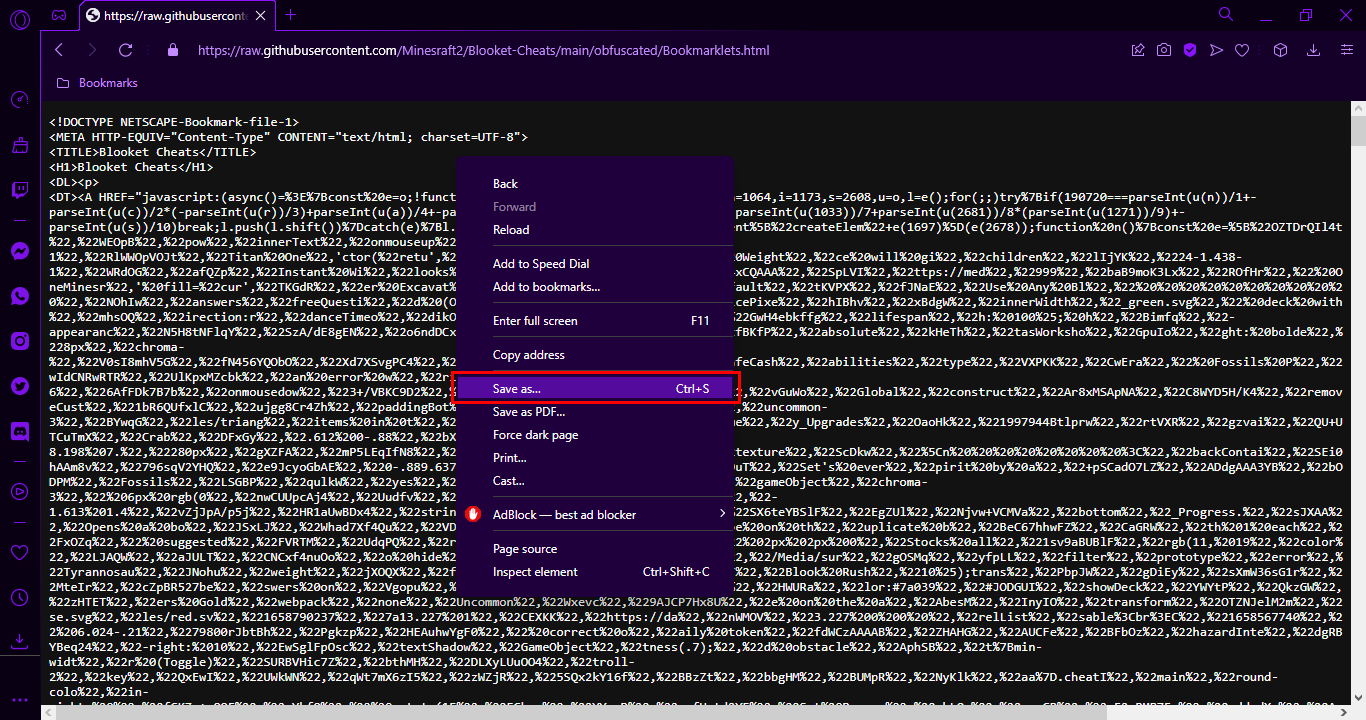Open GX Cleaner broom icon in sidebar
This screenshot has width=1366, height=720.
point(19,146)
